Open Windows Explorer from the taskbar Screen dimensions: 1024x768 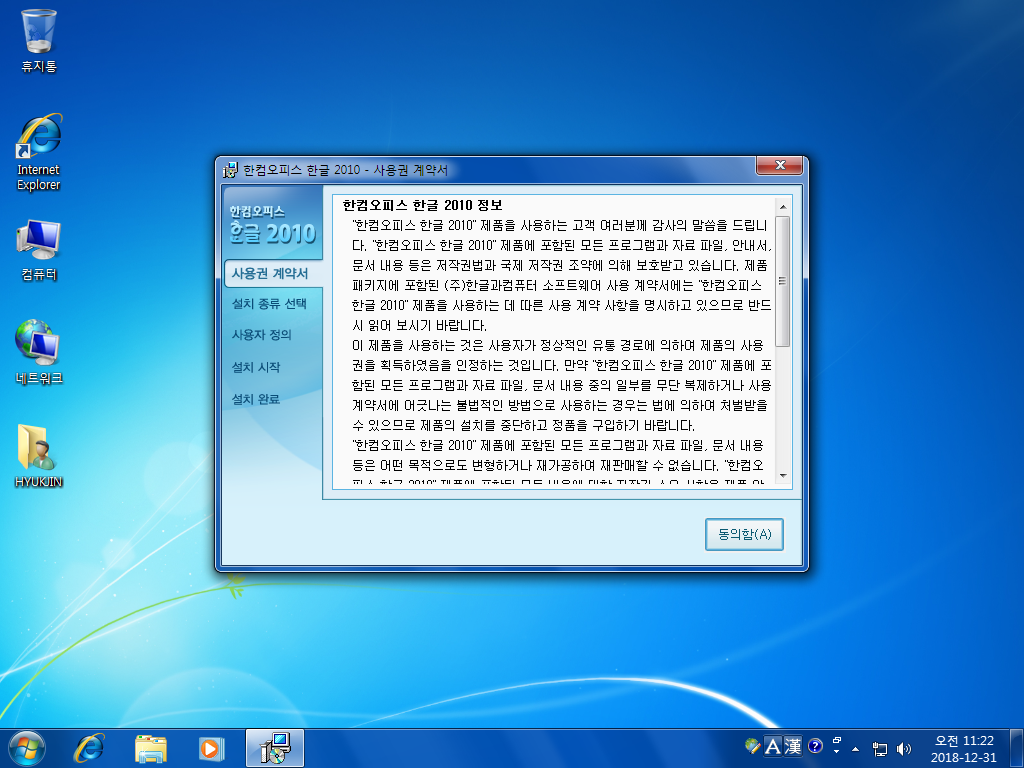pyautogui.click(x=151, y=748)
